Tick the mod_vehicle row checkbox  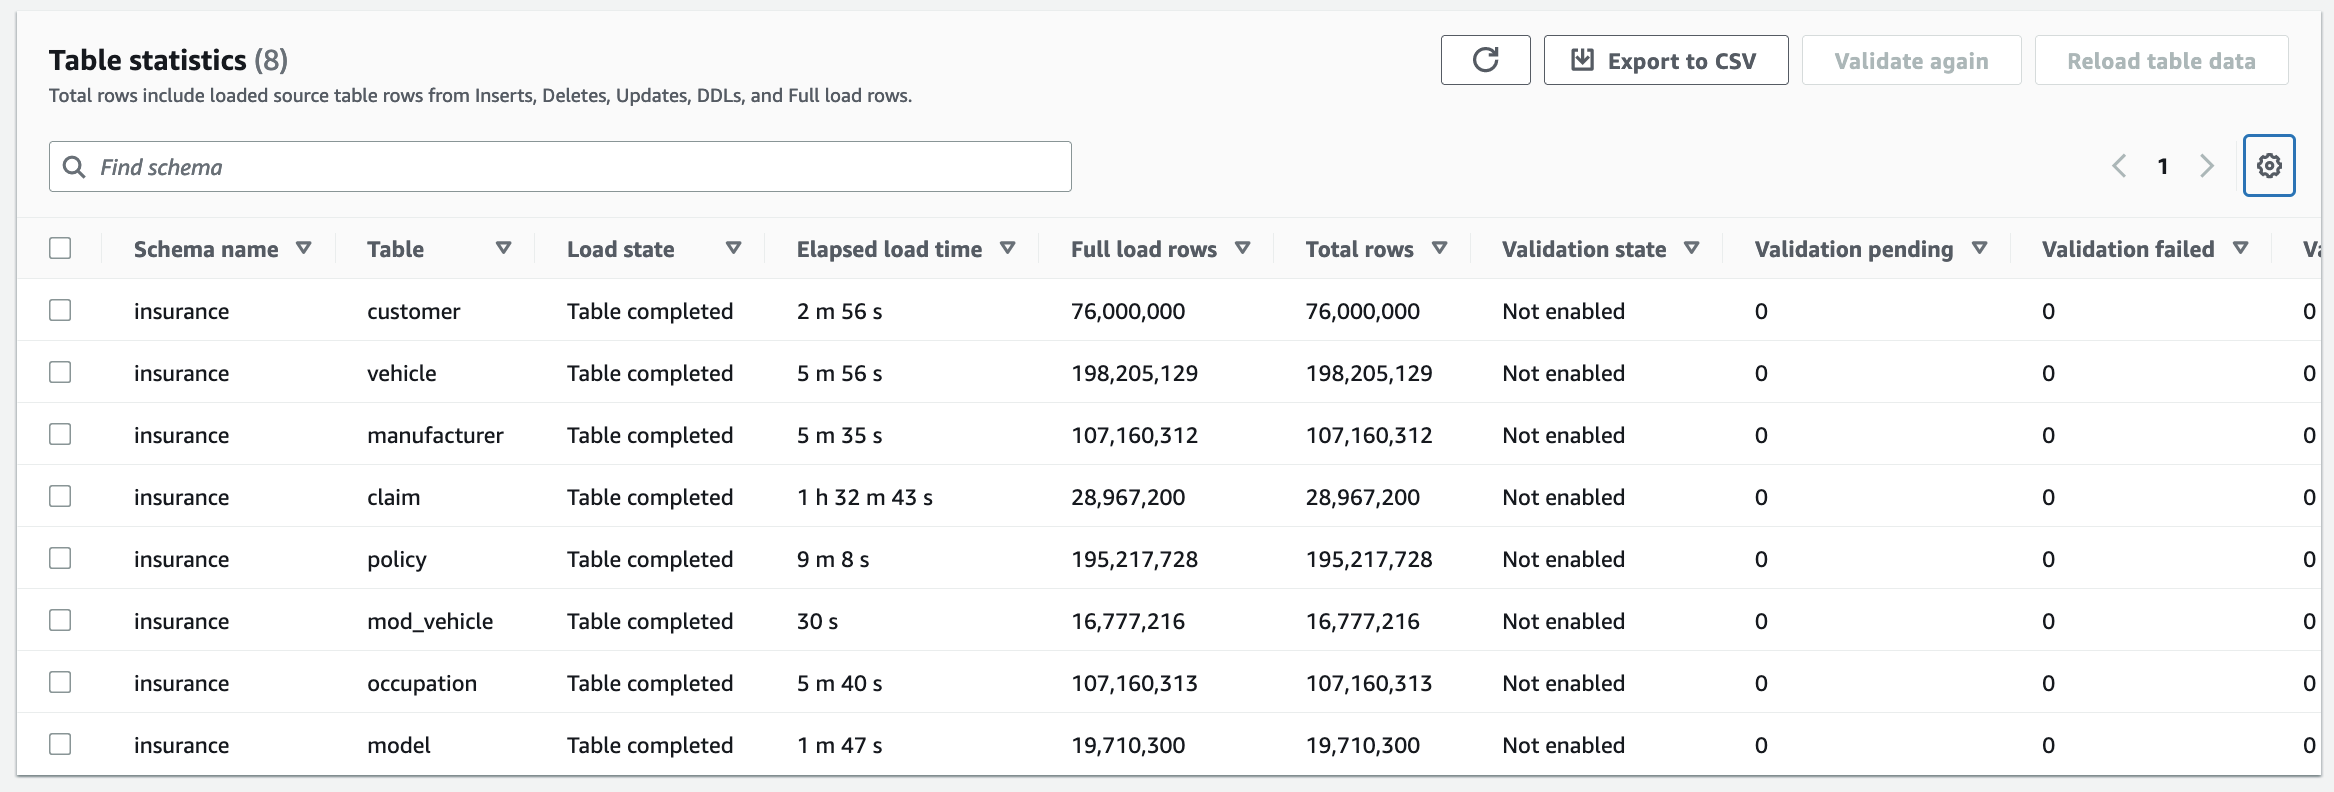pos(60,620)
